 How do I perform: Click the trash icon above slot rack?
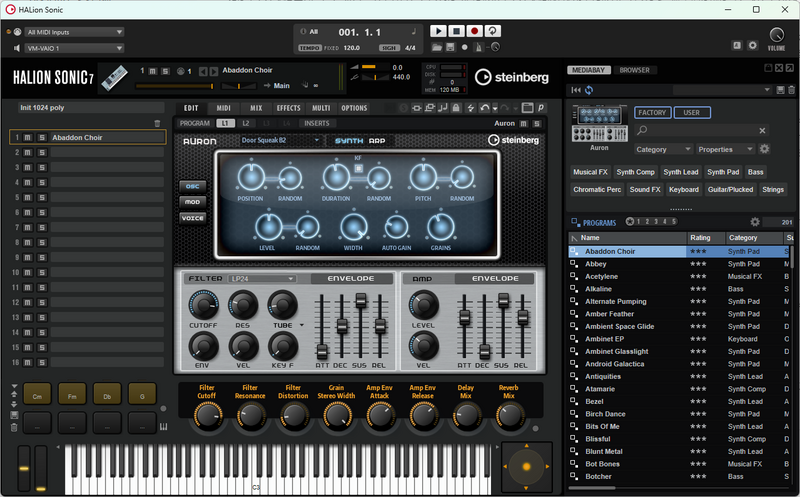coord(157,123)
